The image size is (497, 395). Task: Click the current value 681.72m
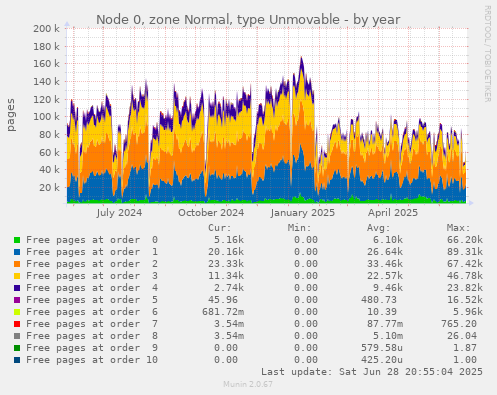click(x=223, y=312)
